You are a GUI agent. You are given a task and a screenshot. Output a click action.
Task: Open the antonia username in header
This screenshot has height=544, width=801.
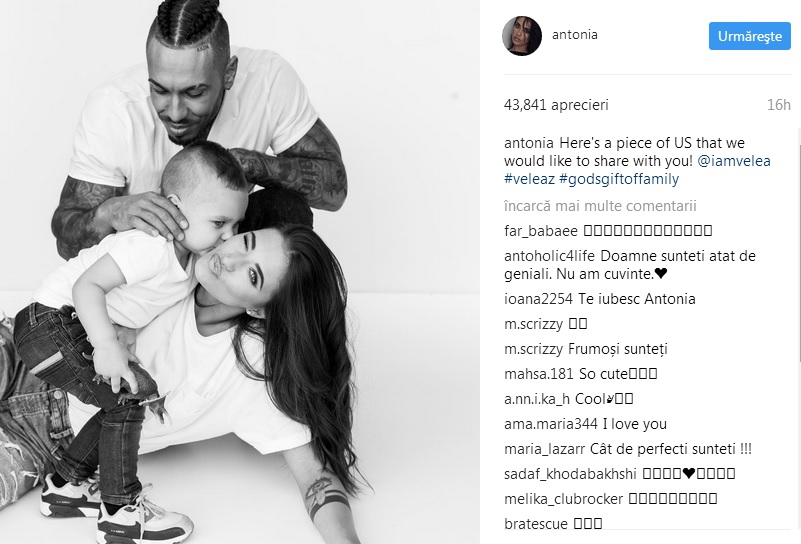click(x=575, y=35)
